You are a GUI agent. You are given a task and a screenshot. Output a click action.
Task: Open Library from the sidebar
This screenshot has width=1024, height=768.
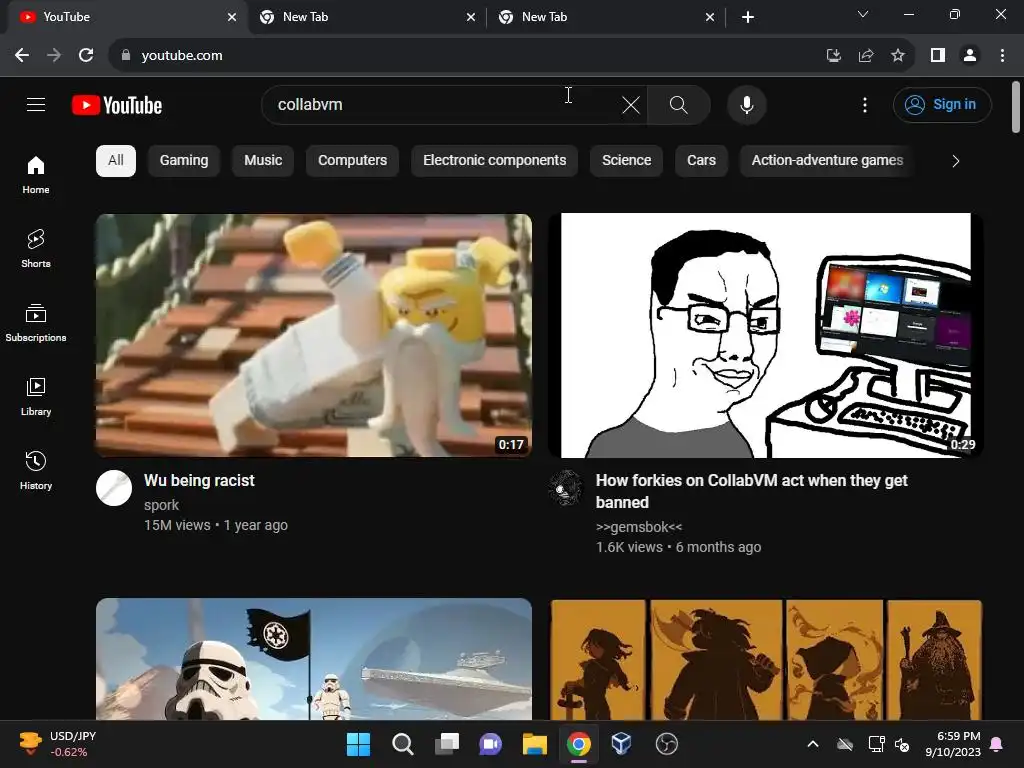coord(36,396)
